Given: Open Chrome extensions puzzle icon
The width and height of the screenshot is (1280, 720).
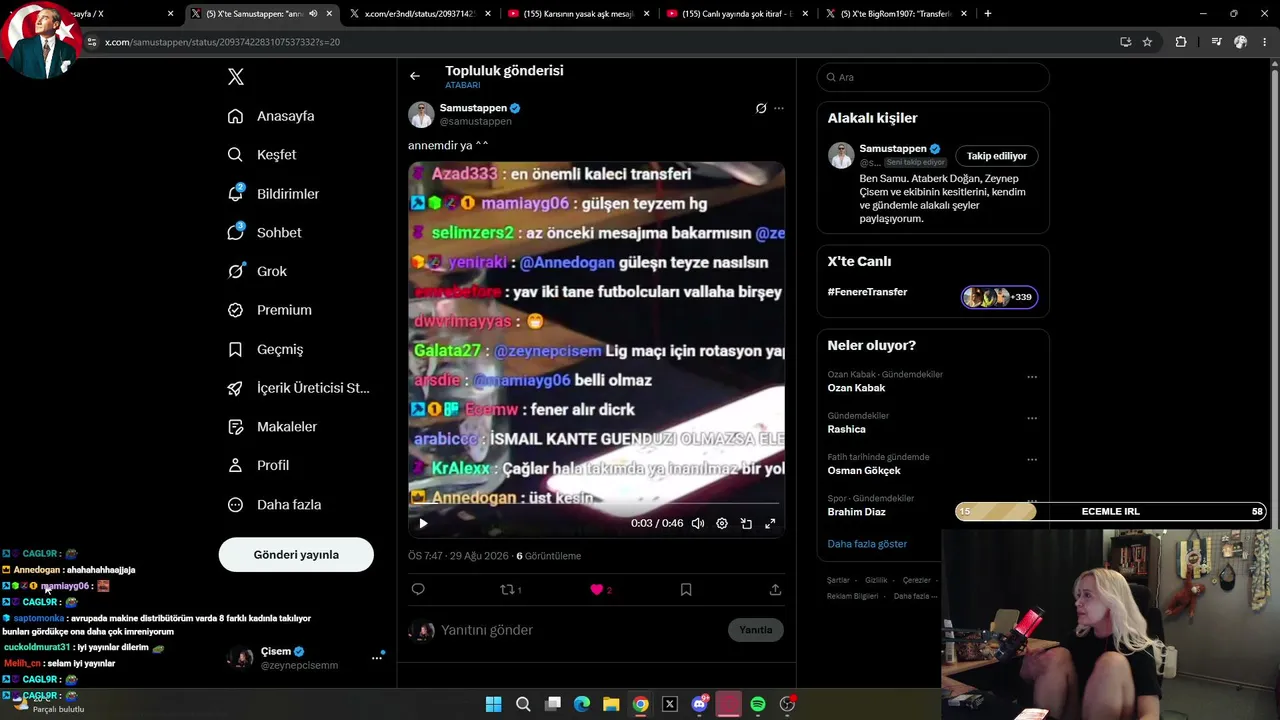Looking at the screenshot, I should coord(1181,42).
